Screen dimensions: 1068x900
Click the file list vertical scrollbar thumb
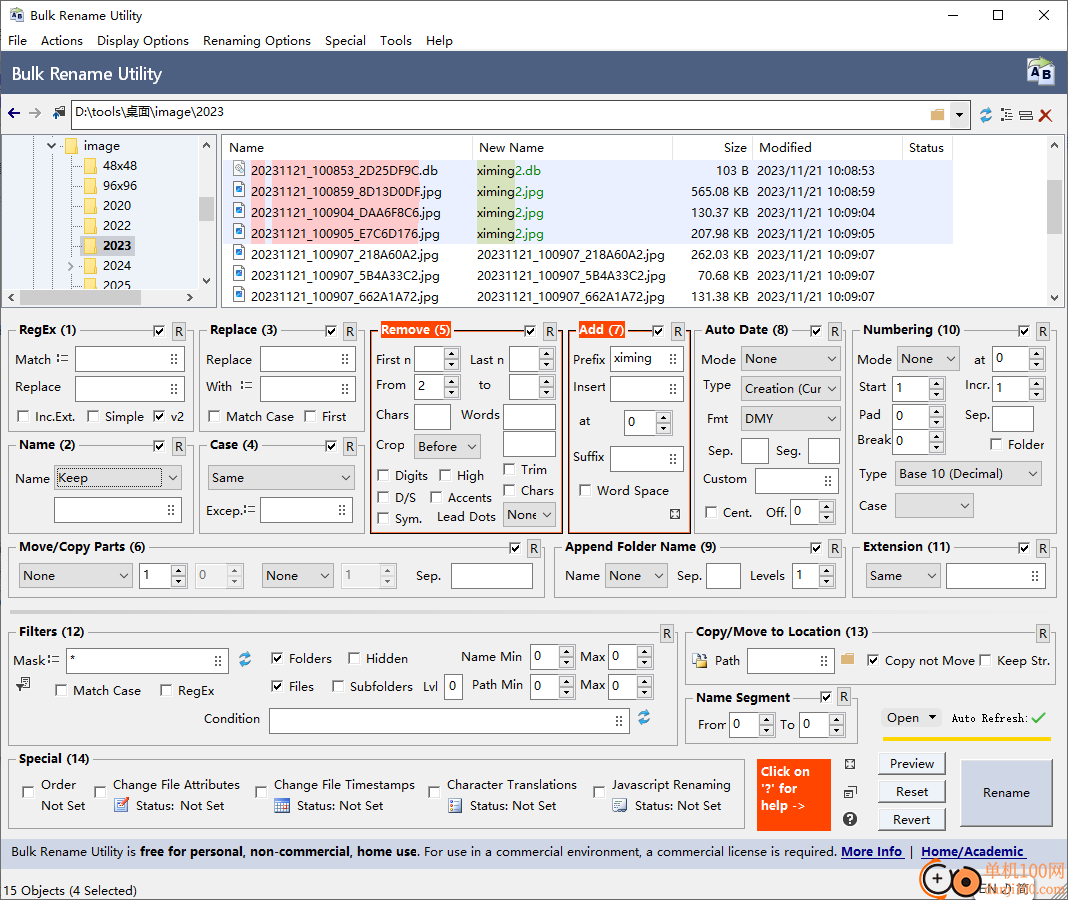(x=1054, y=206)
